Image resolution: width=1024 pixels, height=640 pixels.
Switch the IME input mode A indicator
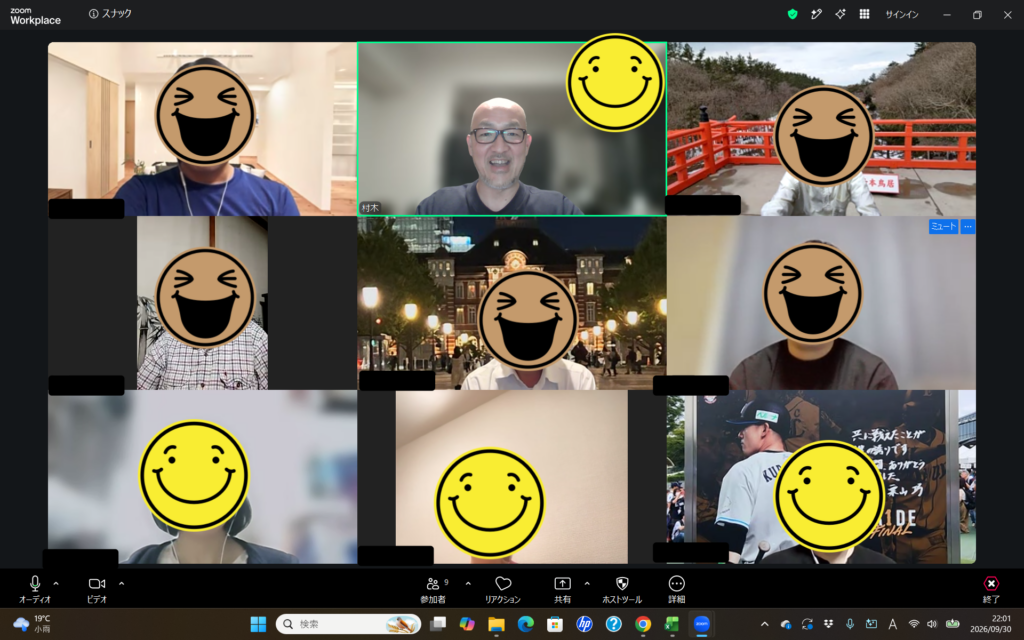[x=892, y=624]
